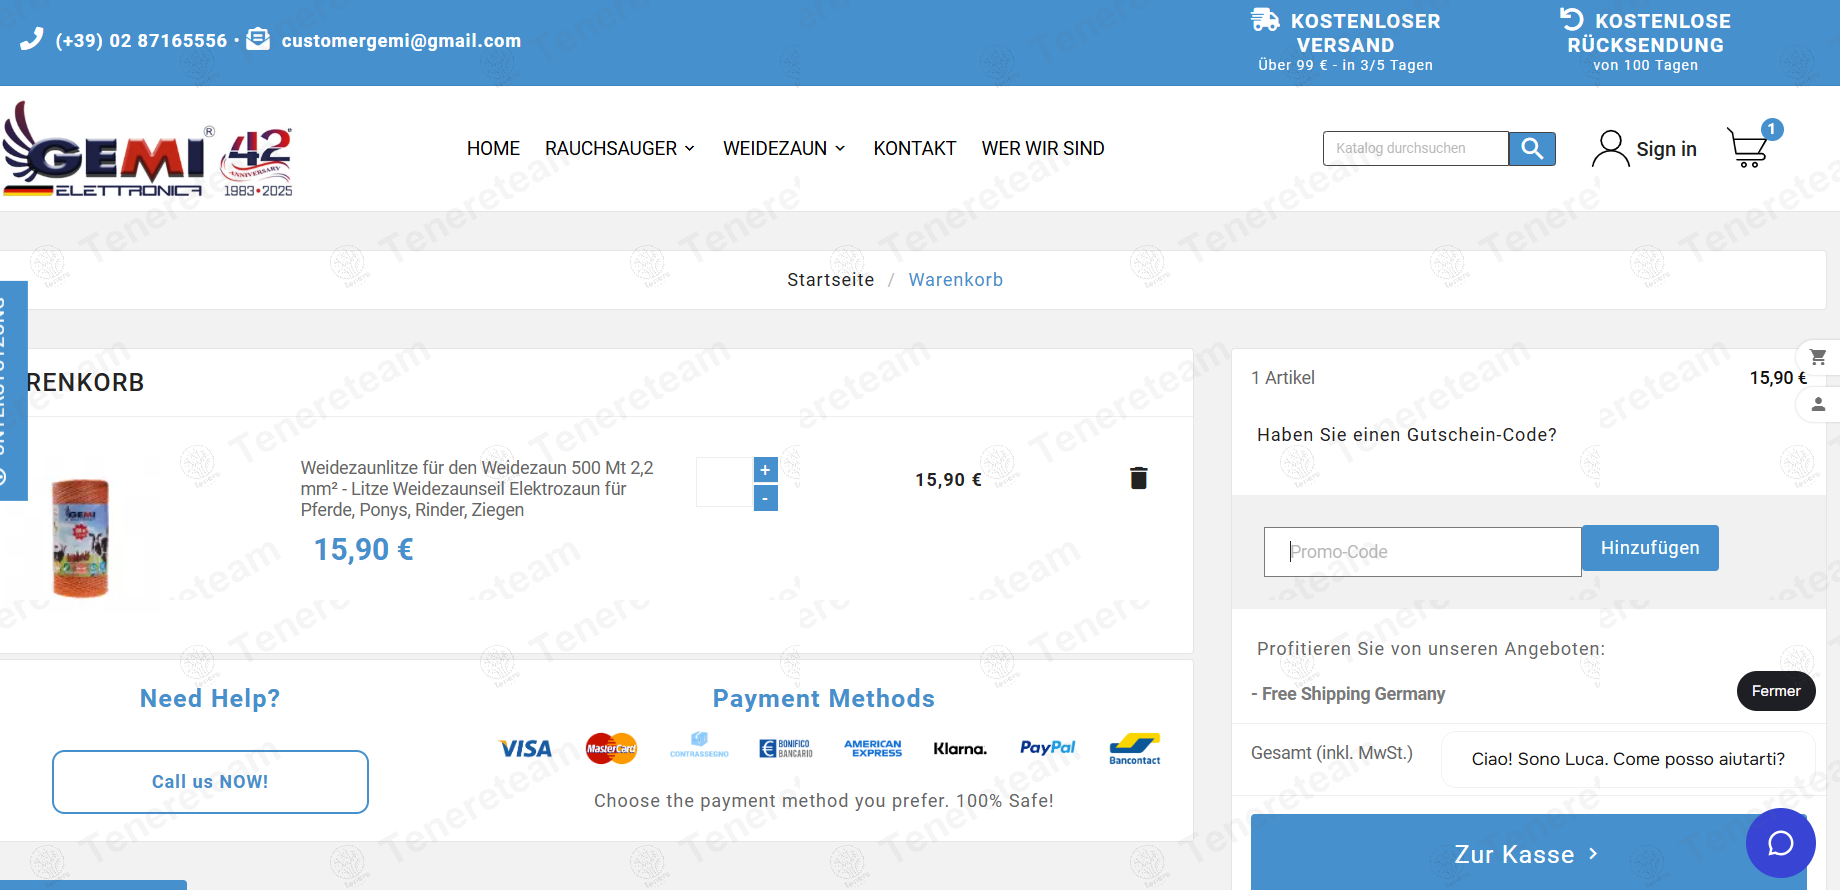The height and width of the screenshot is (890, 1840).
Task: Click the quantity input field
Action: coord(724,482)
